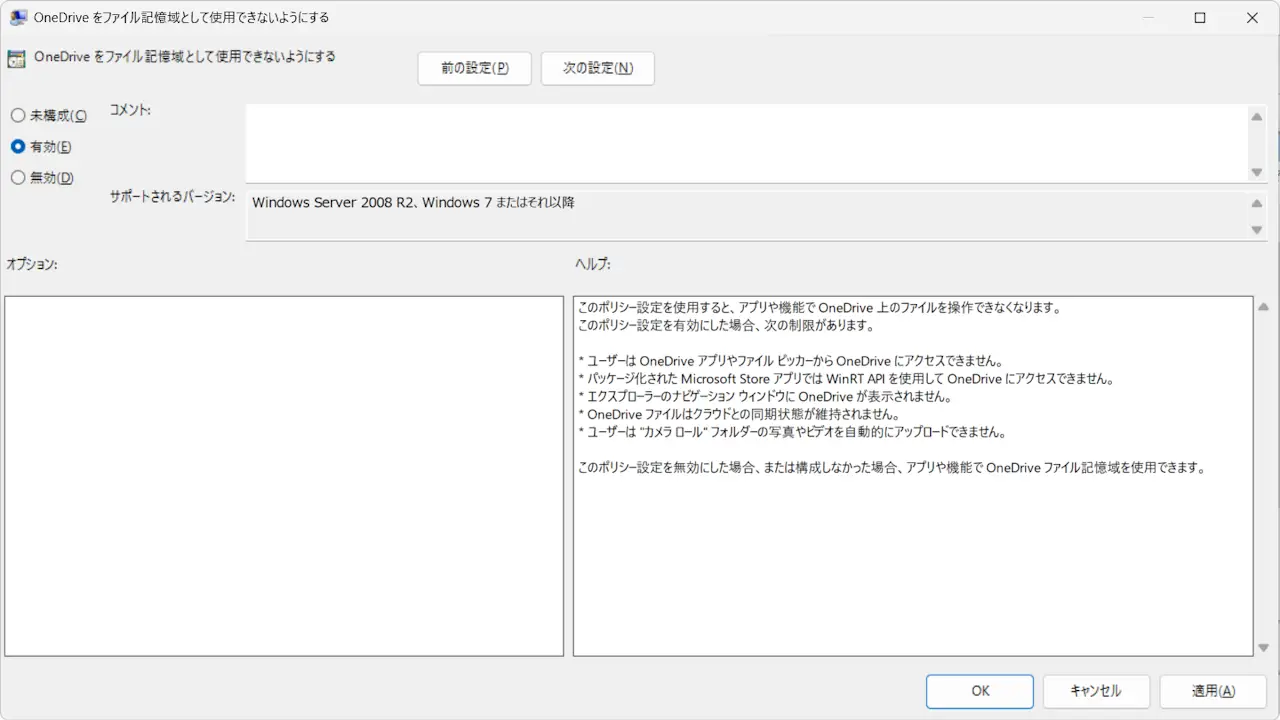The image size is (1280, 720).
Task: Go to 前の設定 policy
Action: tap(474, 68)
